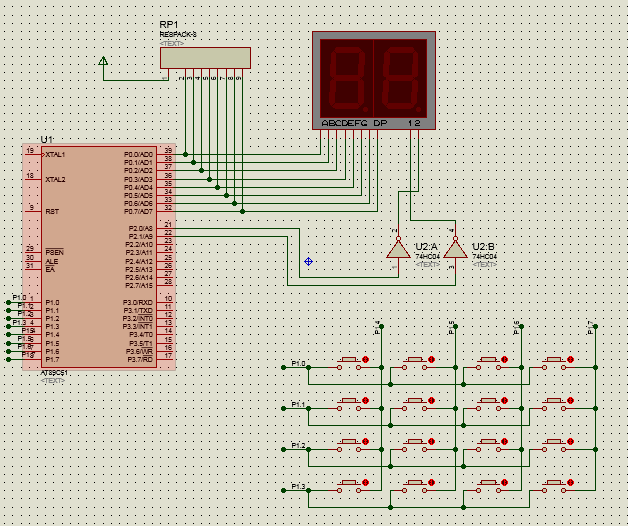Click the P3.7/RD pin label
The image size is (628, 526).
click(140, 359)
